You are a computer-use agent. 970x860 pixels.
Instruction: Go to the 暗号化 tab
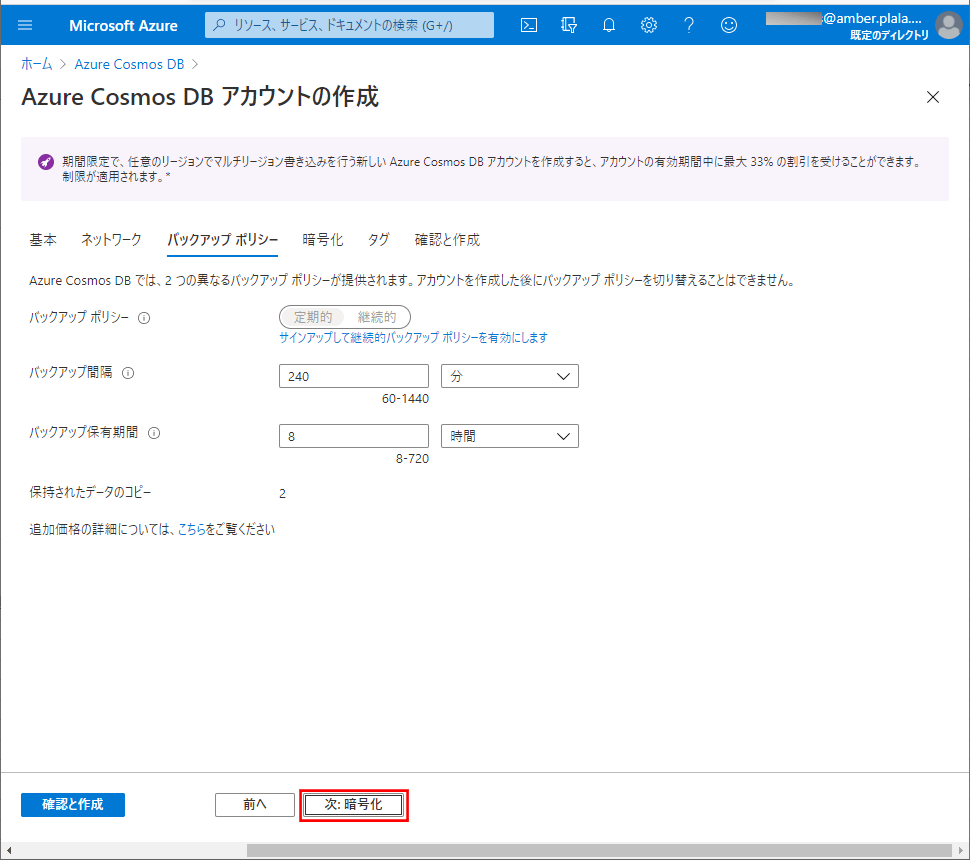pos(323,240)
